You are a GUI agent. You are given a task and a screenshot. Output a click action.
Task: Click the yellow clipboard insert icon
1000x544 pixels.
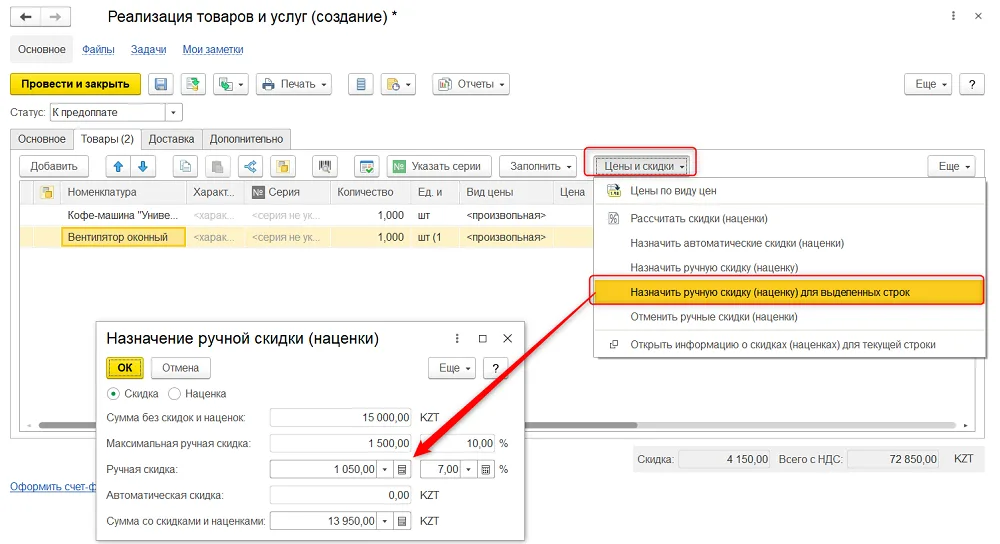283,166
